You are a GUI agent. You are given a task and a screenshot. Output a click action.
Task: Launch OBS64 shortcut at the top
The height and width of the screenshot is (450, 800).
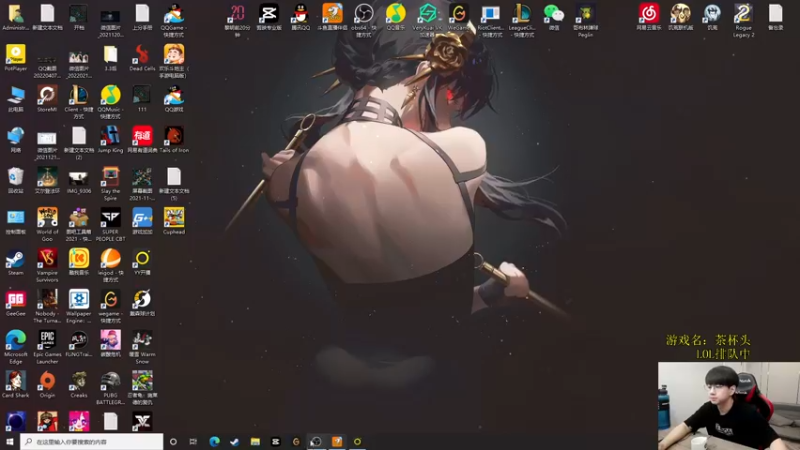point(364,20)
